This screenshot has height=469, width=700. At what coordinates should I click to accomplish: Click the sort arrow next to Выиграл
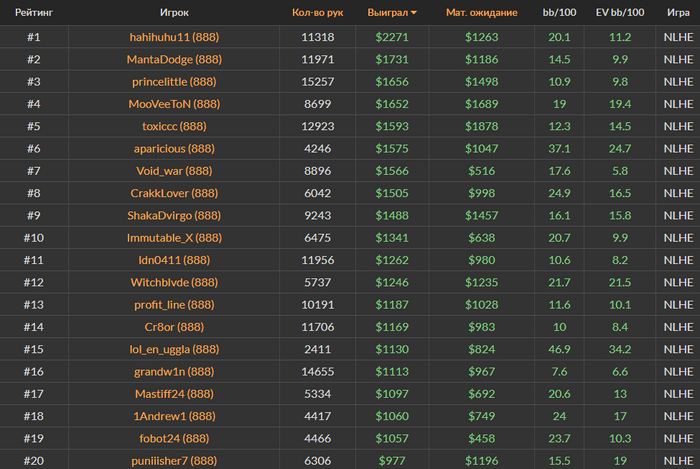point(414,13)
